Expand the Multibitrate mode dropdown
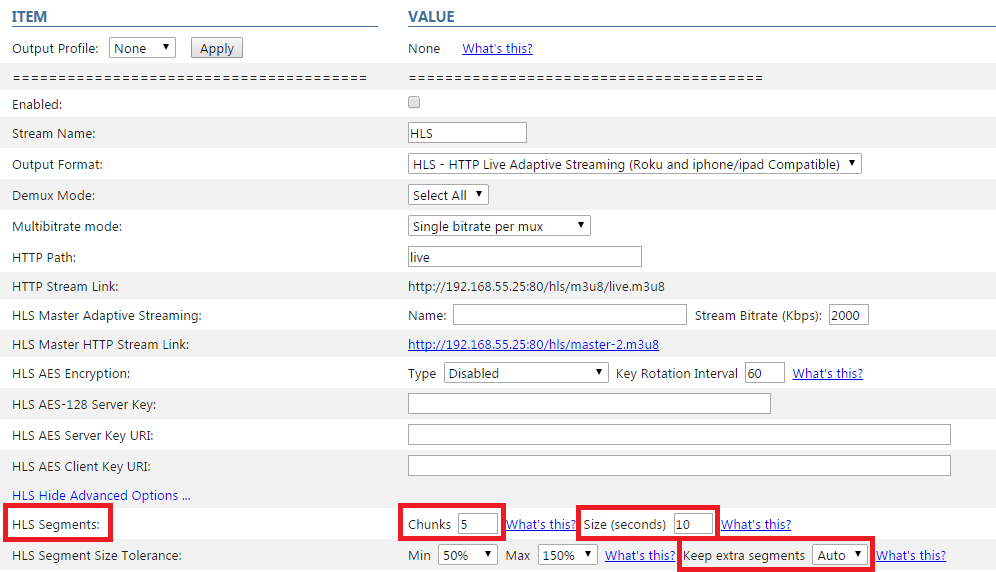Viewport: 996px width, 572px height. pos(499,226)
